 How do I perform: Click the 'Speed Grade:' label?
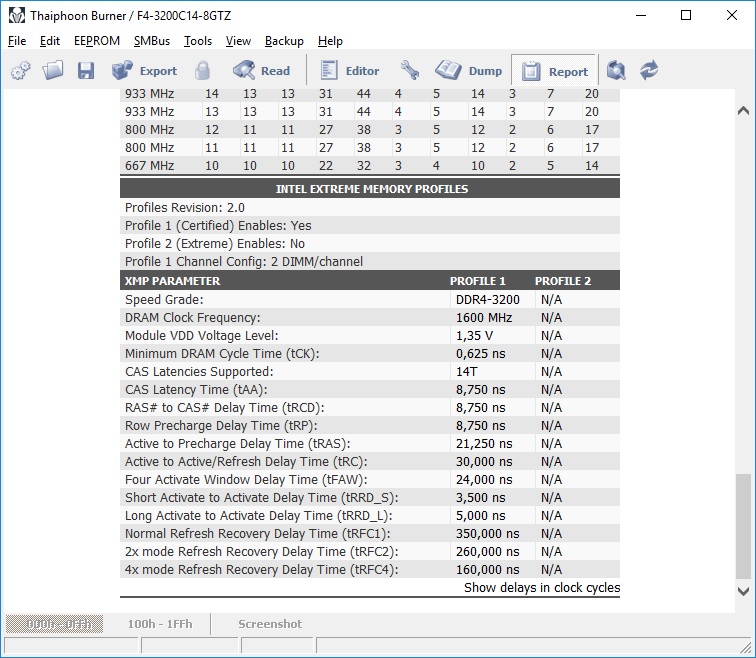[x=164, y=300]
